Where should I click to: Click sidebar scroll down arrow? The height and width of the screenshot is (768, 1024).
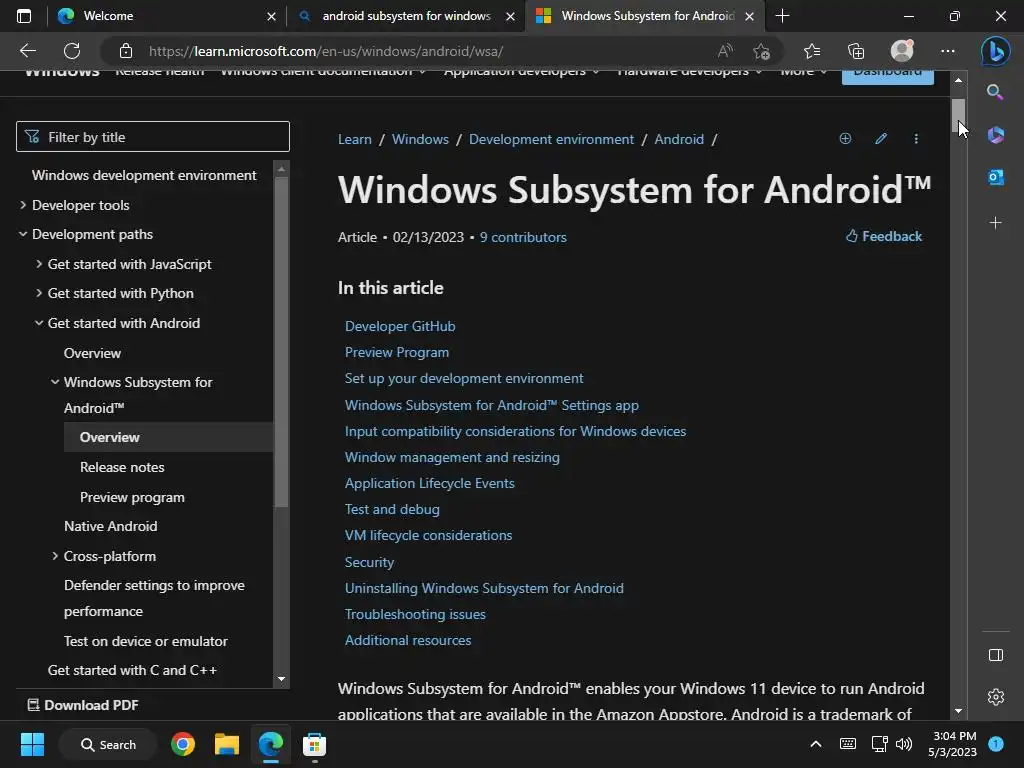coord(281,679)
